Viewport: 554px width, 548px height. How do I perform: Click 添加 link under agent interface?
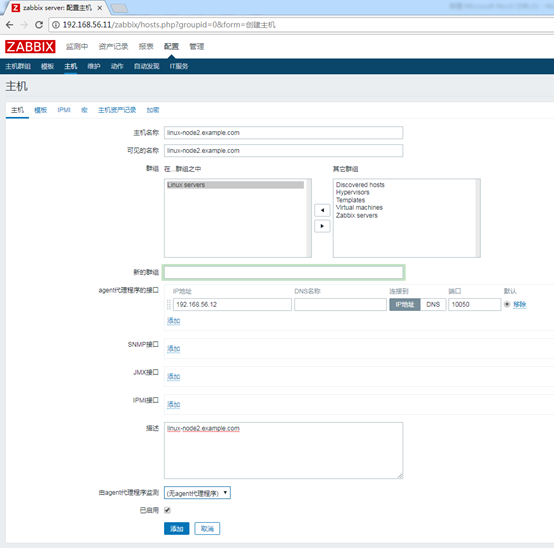pyautogui.click(x=173, y=321)
